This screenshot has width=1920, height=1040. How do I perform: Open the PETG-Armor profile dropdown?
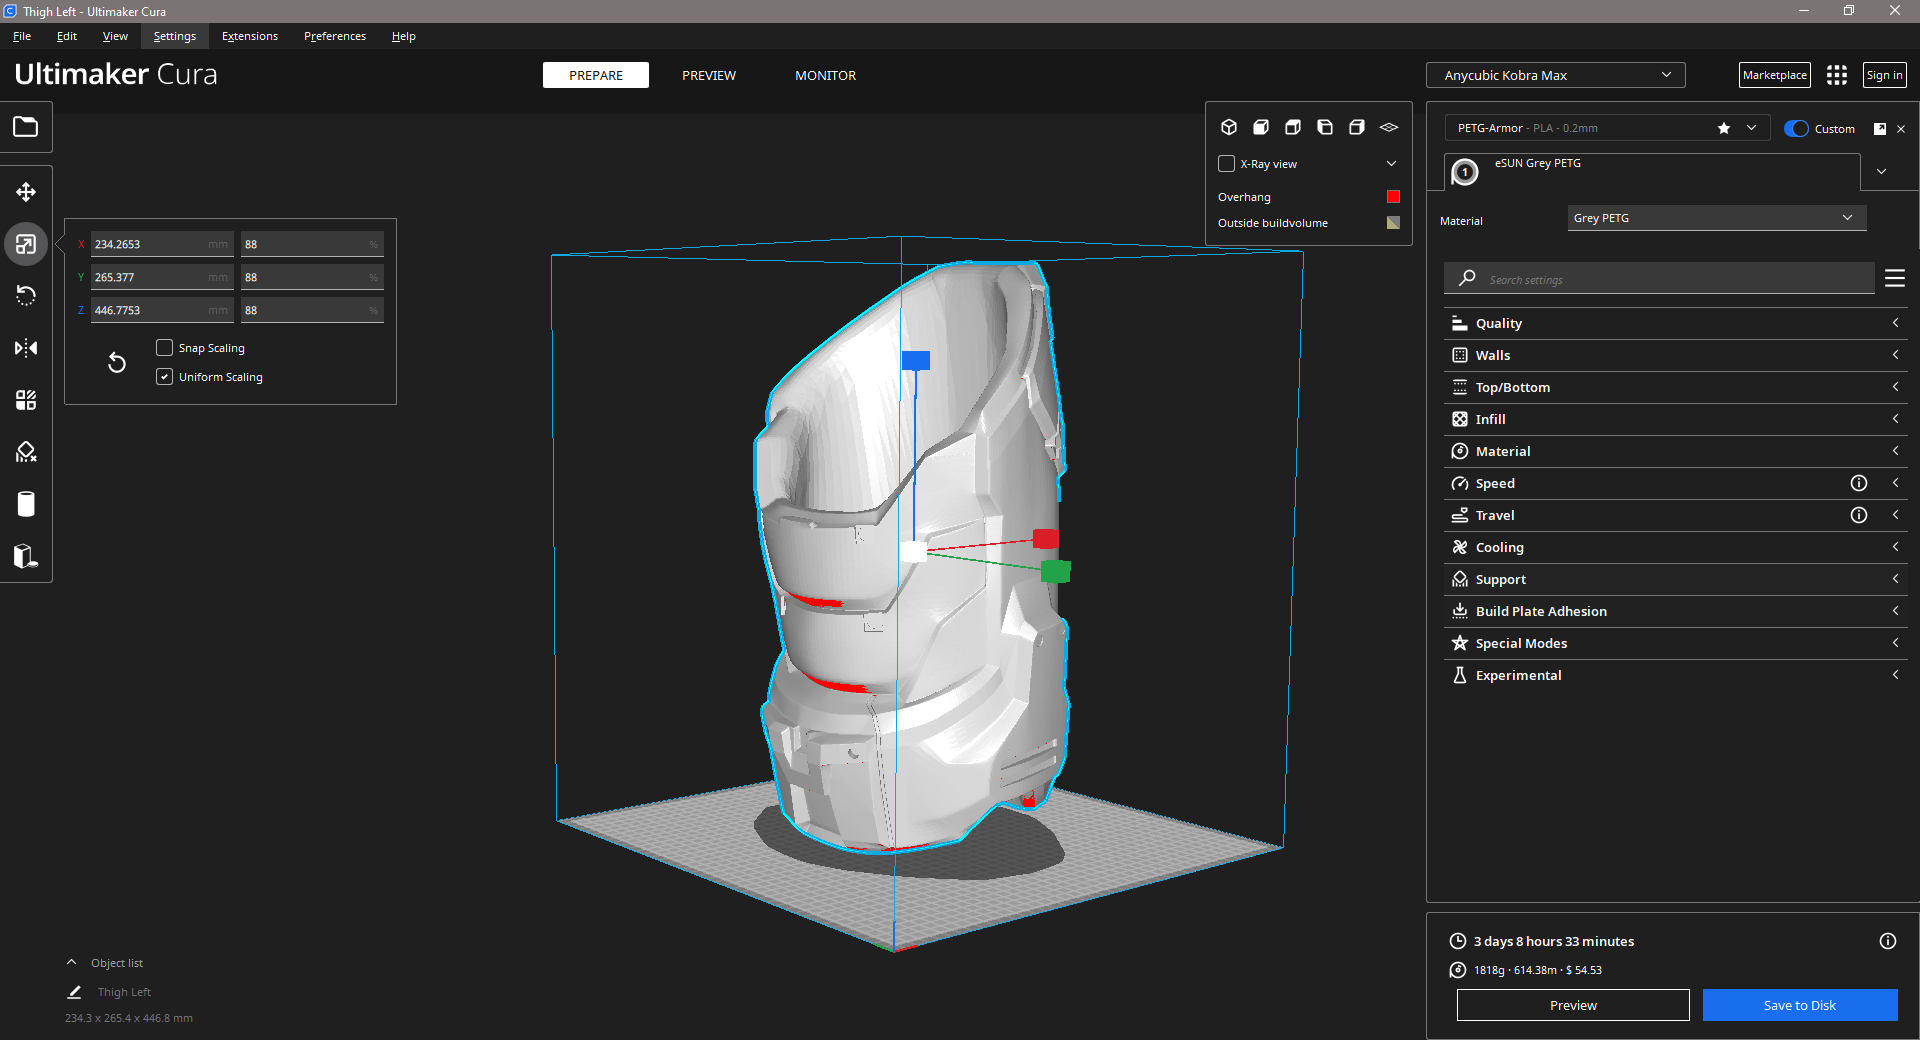(1607, 128)
